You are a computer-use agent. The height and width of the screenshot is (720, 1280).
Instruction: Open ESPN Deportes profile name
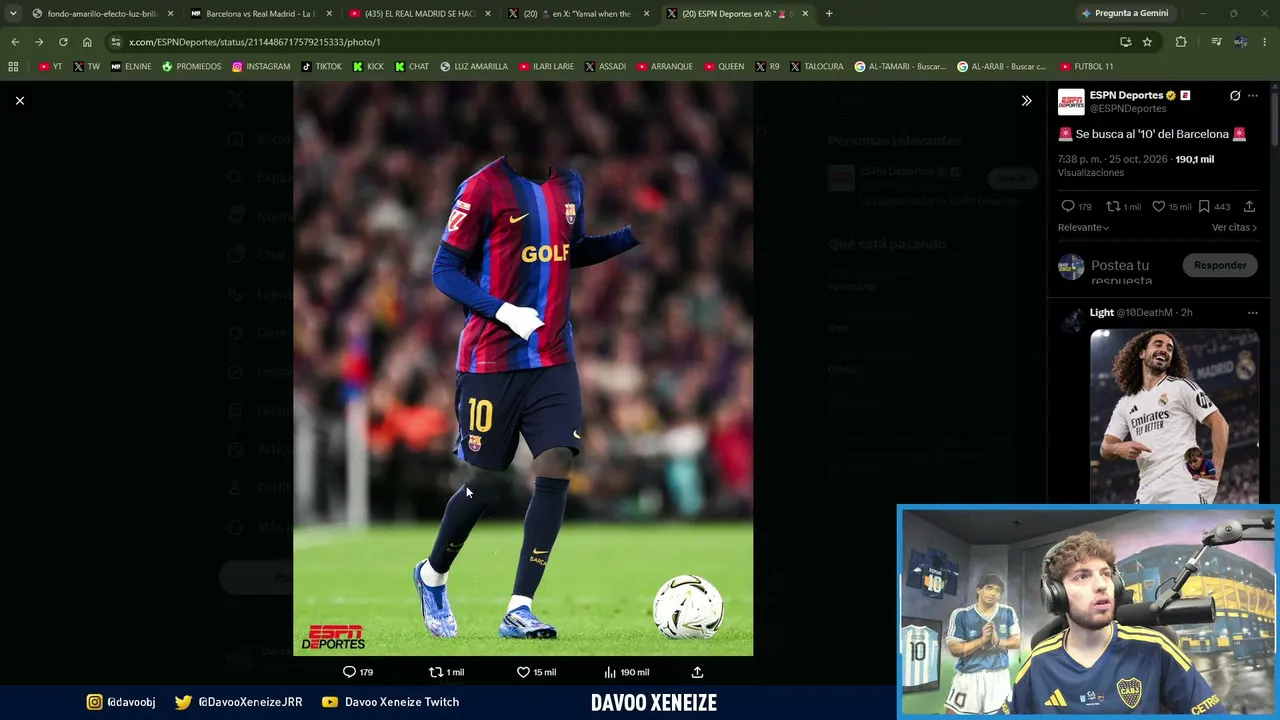tap(1126, 95)
